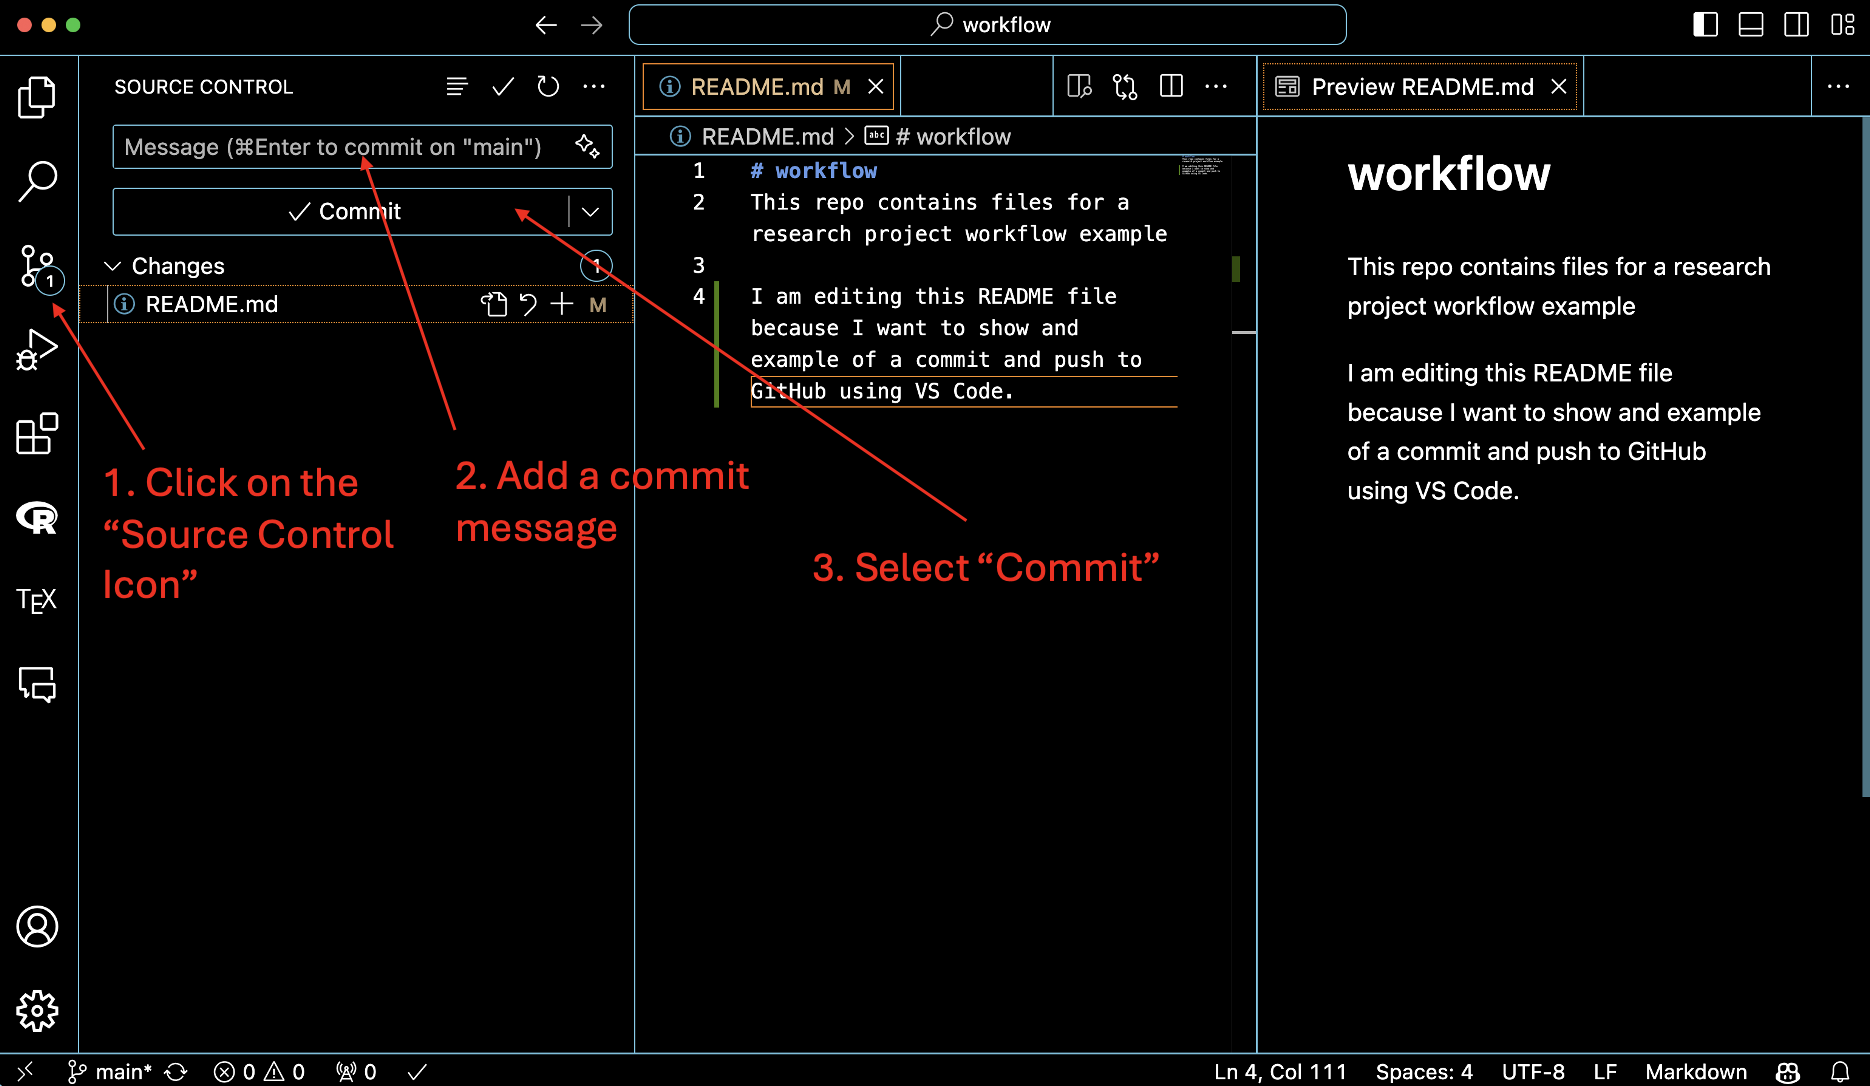
Task: Open notifications bell in status bar
Action: pos(1840,1072)
